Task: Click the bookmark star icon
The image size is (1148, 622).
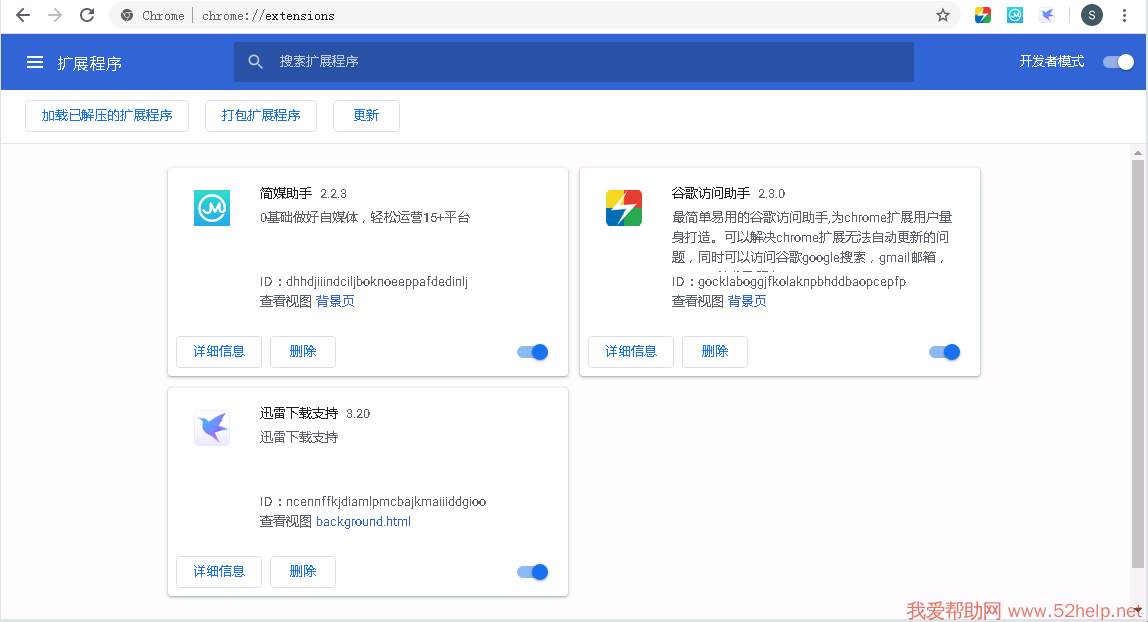Action: (942, 15)
